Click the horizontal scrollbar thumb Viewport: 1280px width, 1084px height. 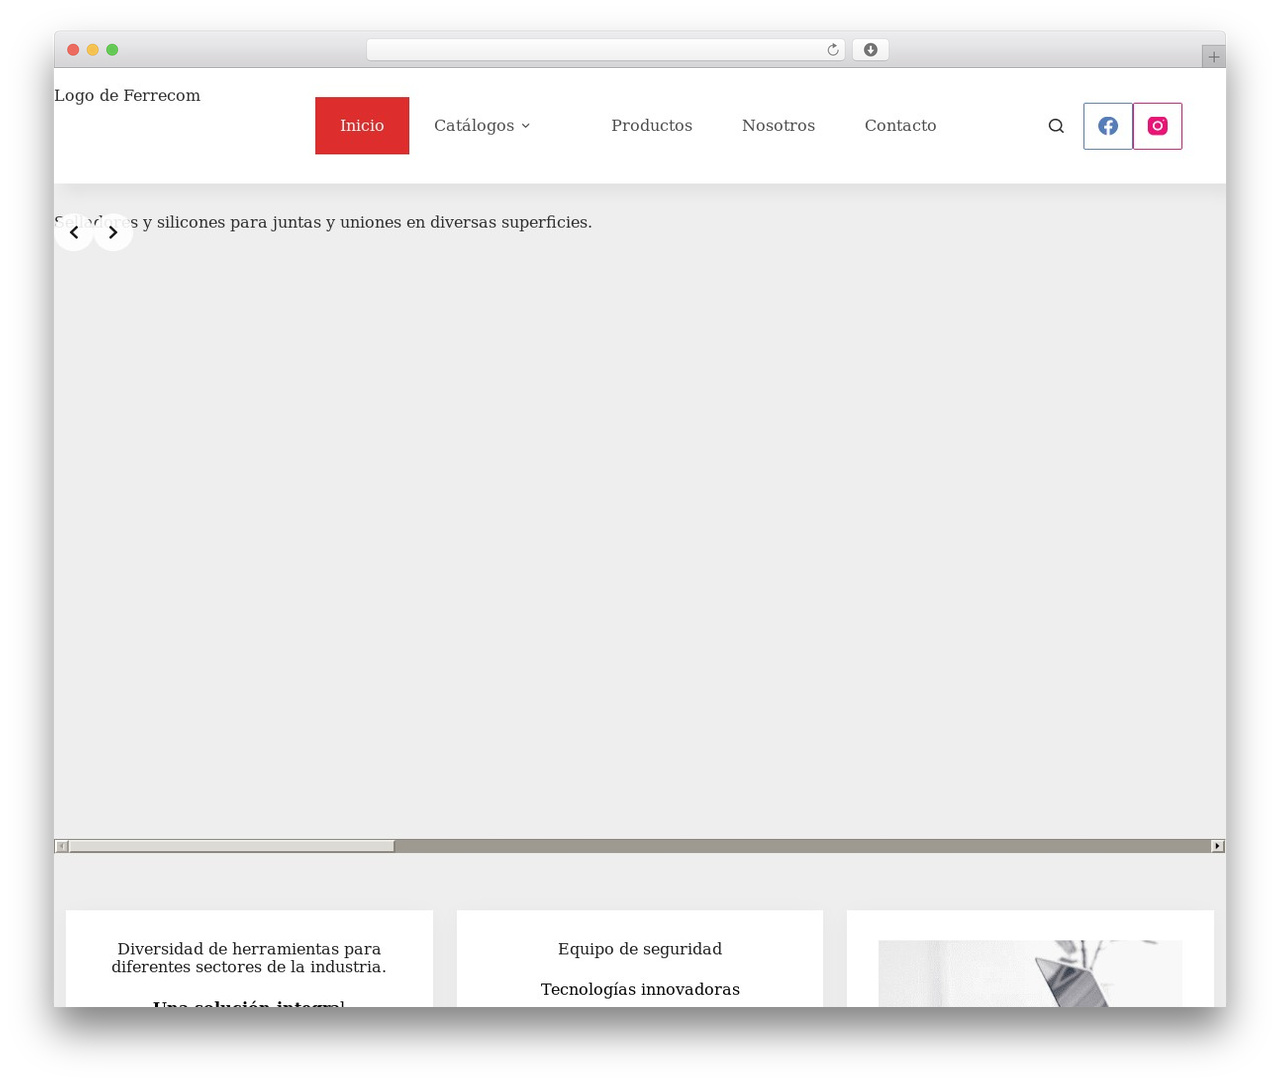pos(232,846)
